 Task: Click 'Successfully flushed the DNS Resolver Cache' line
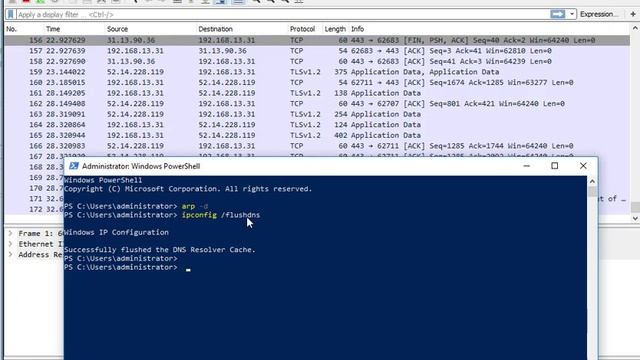point(160,249)
